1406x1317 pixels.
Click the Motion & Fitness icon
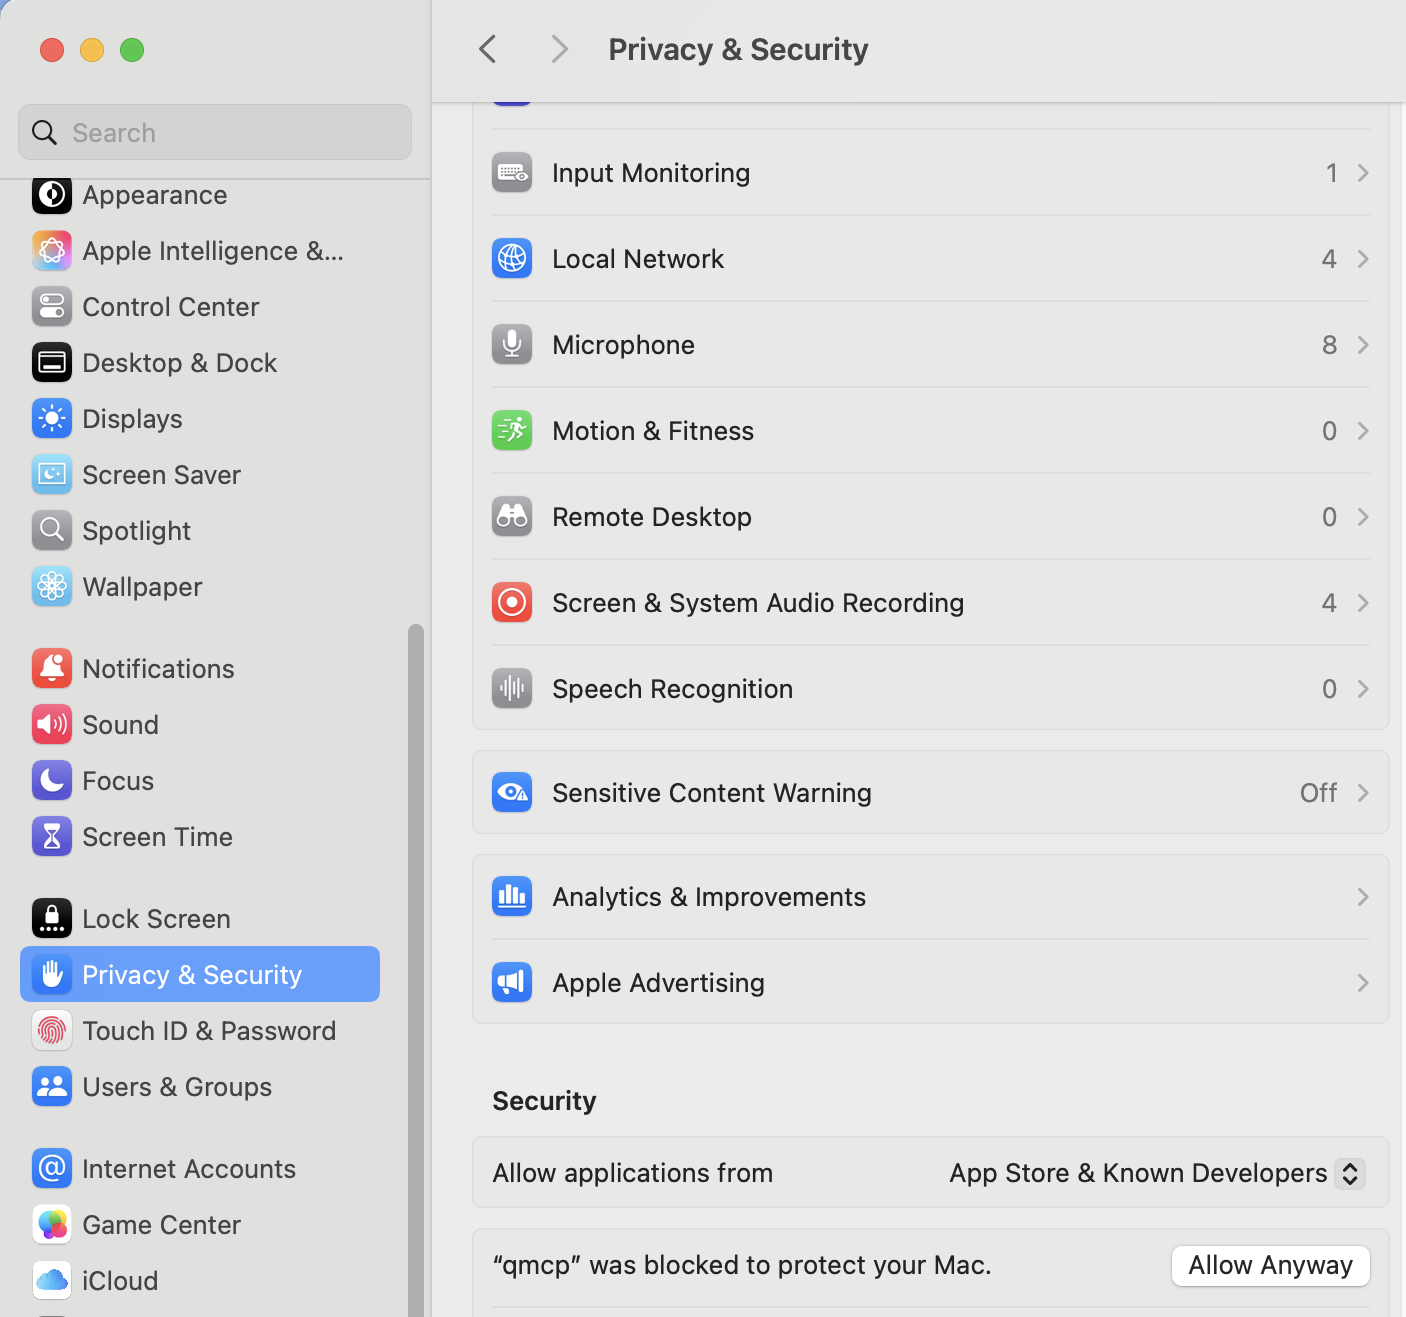point(512,431)
